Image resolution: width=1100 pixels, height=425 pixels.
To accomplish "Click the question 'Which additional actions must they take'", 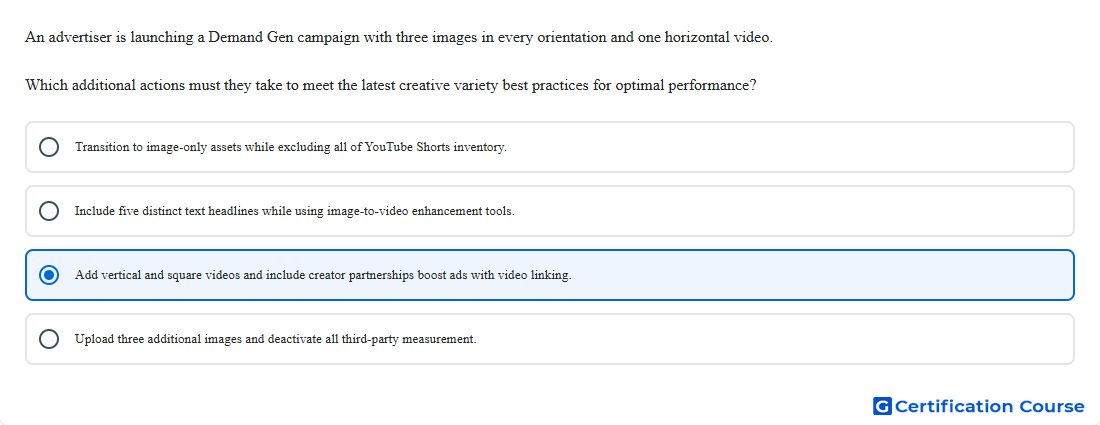I will click(x=391, y=86).
